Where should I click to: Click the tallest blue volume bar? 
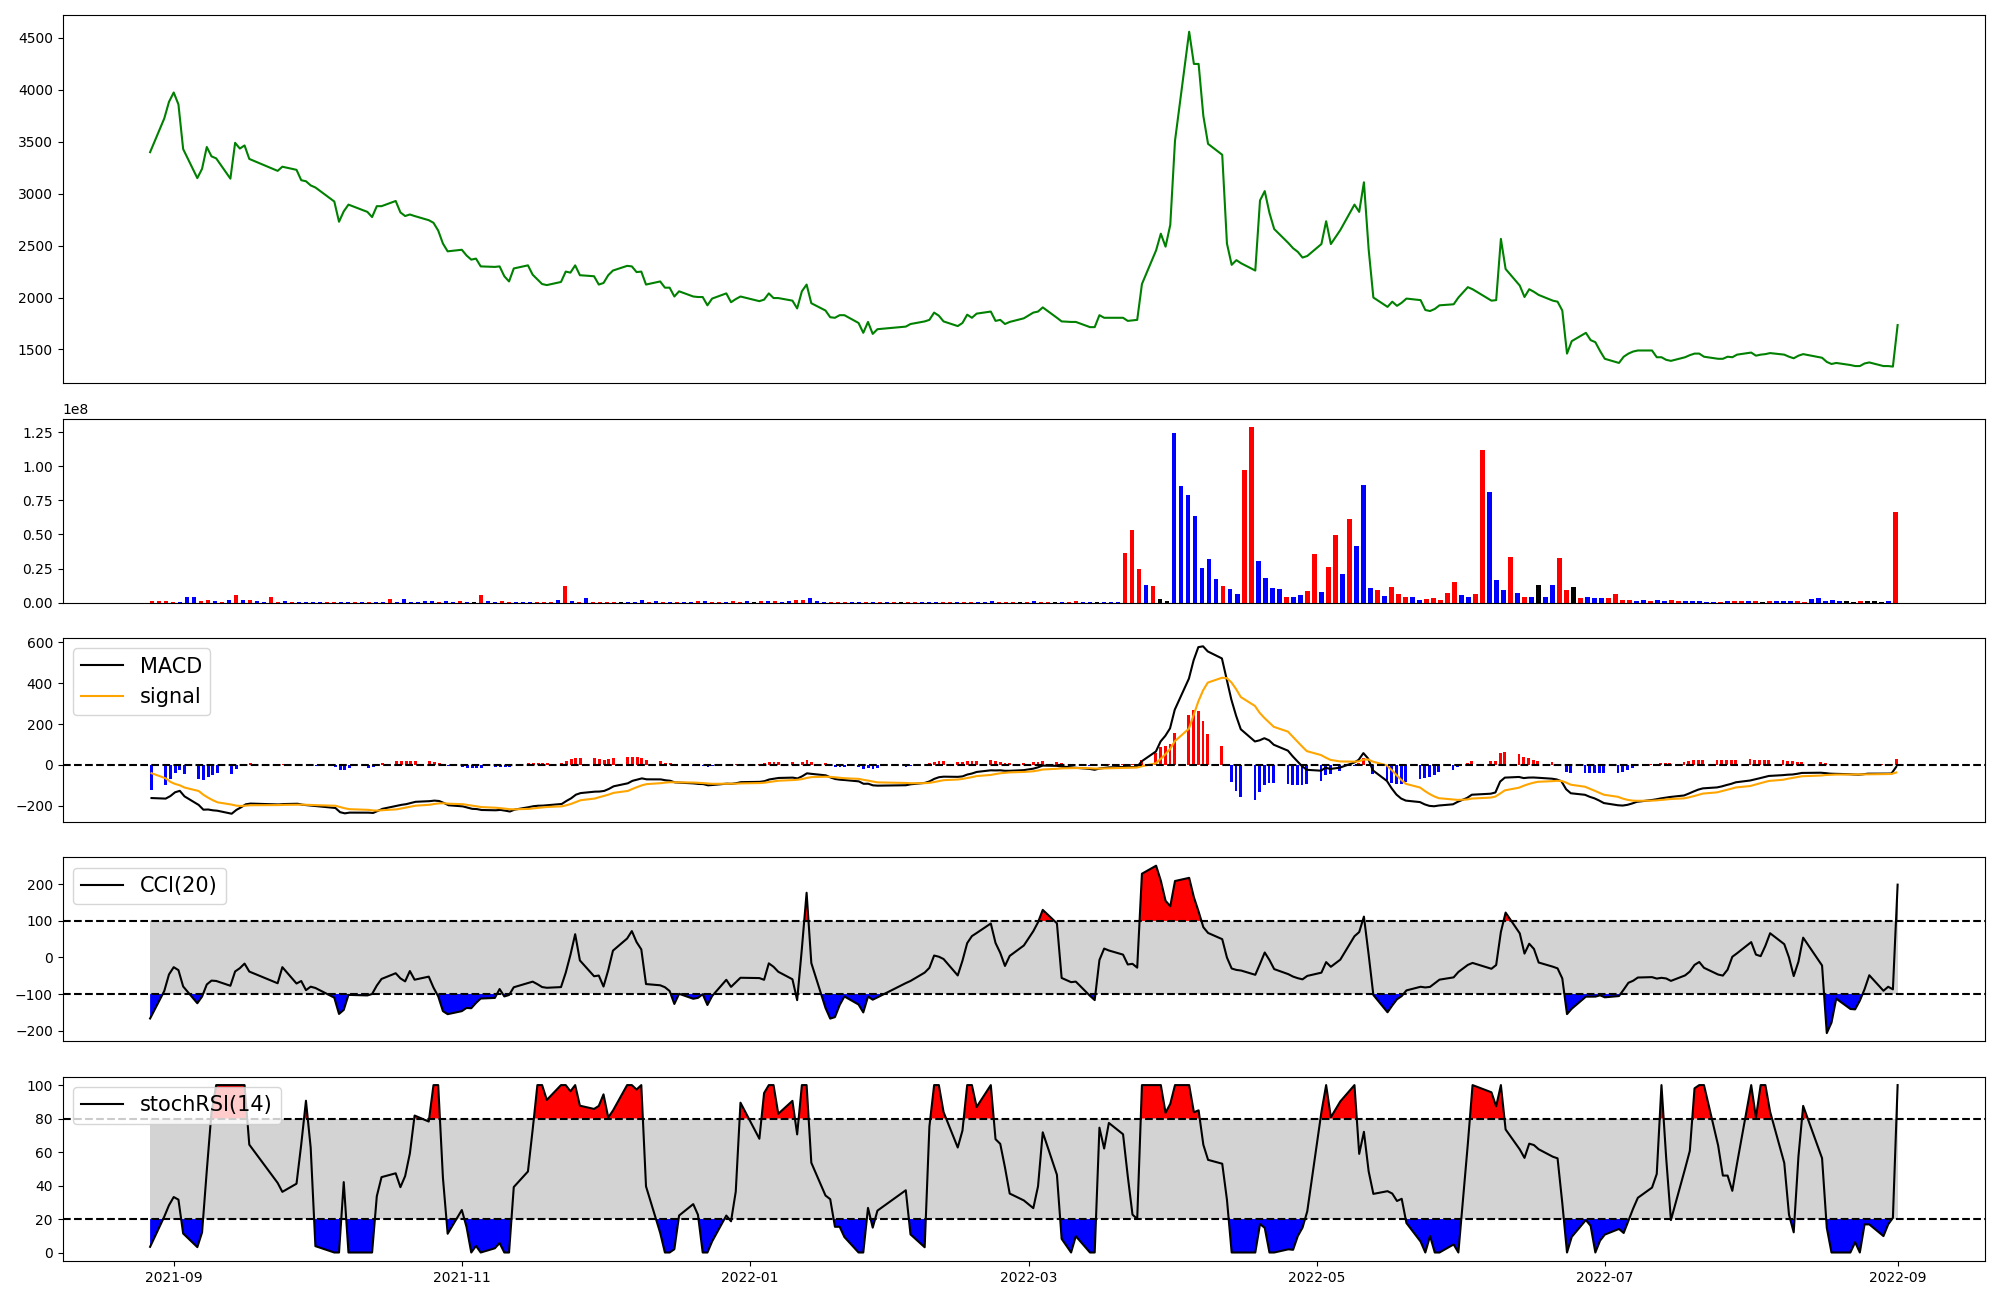pos(1174,518)
